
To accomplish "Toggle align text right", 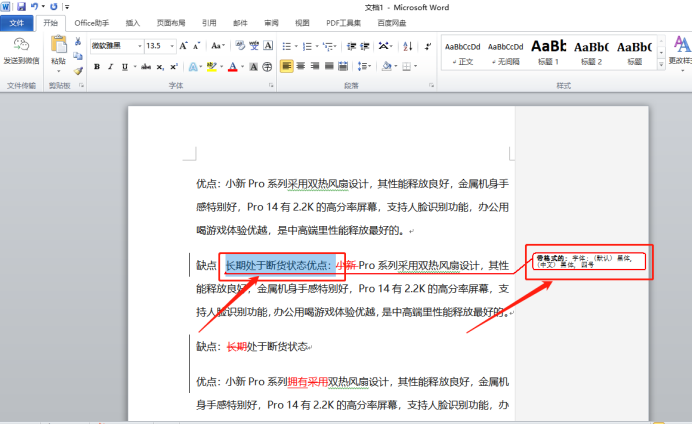I will [x=315, y=66].
